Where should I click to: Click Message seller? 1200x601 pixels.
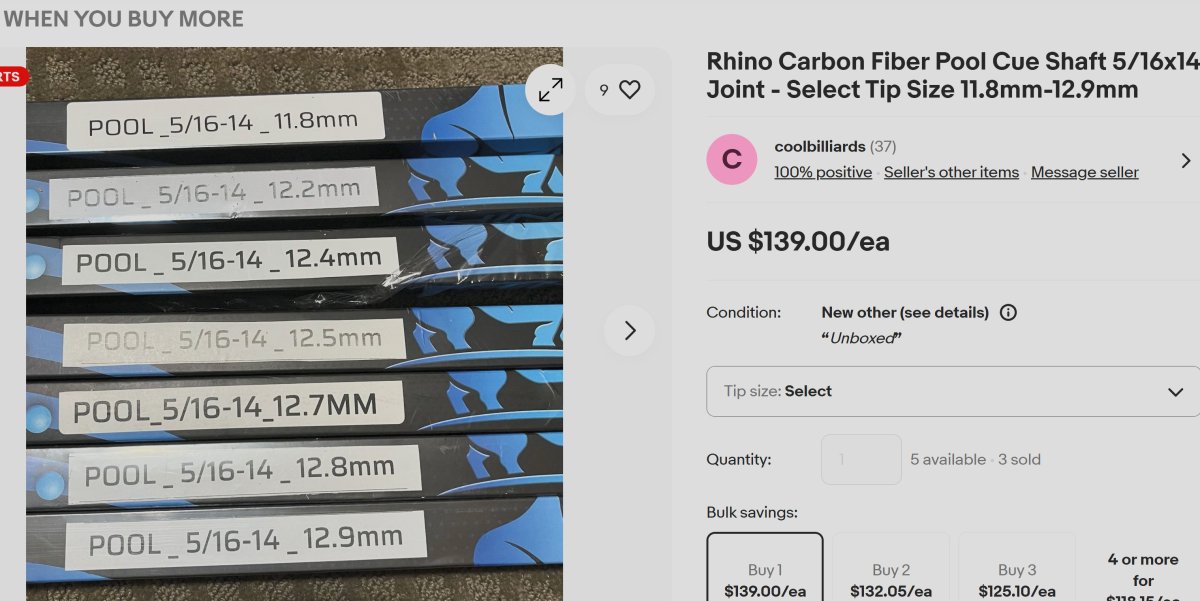(x=1085, y=172)
